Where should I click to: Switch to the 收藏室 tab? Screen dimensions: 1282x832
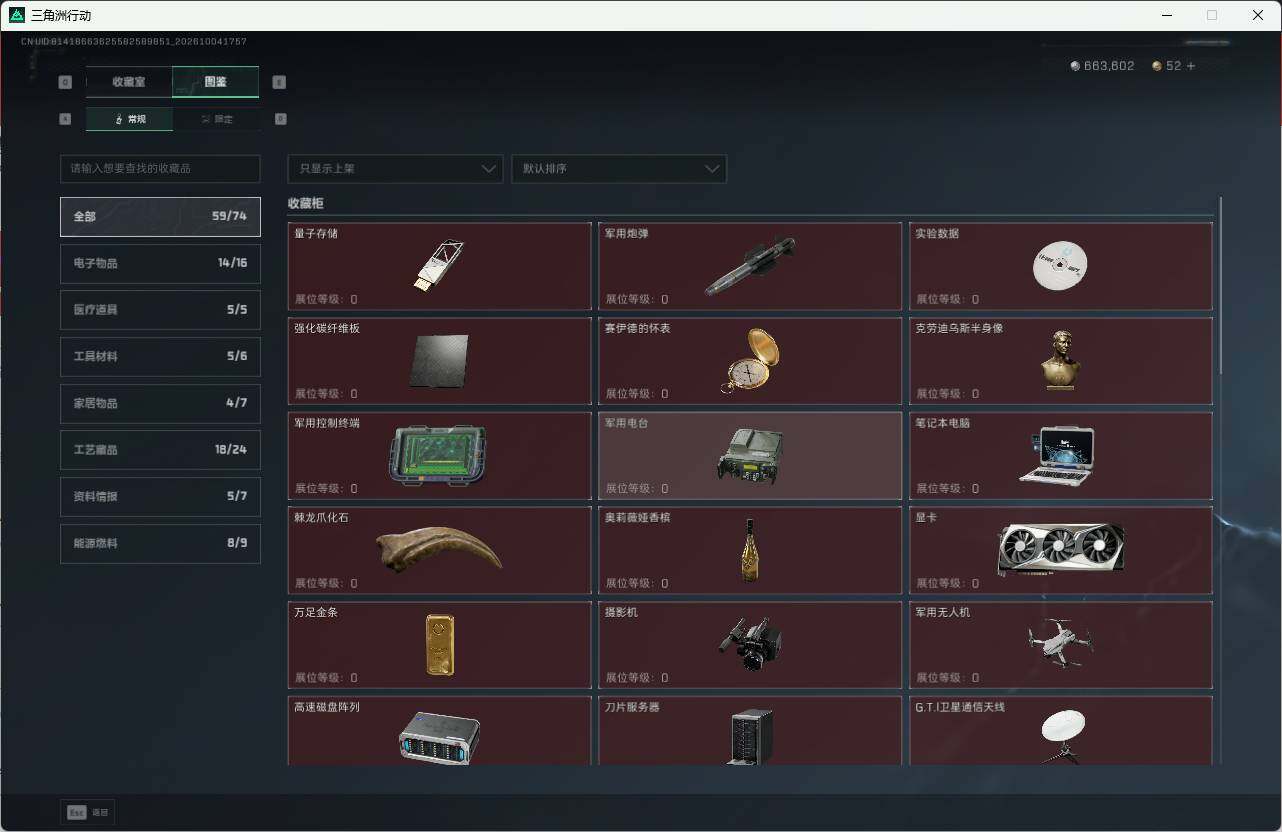[129, 82]
